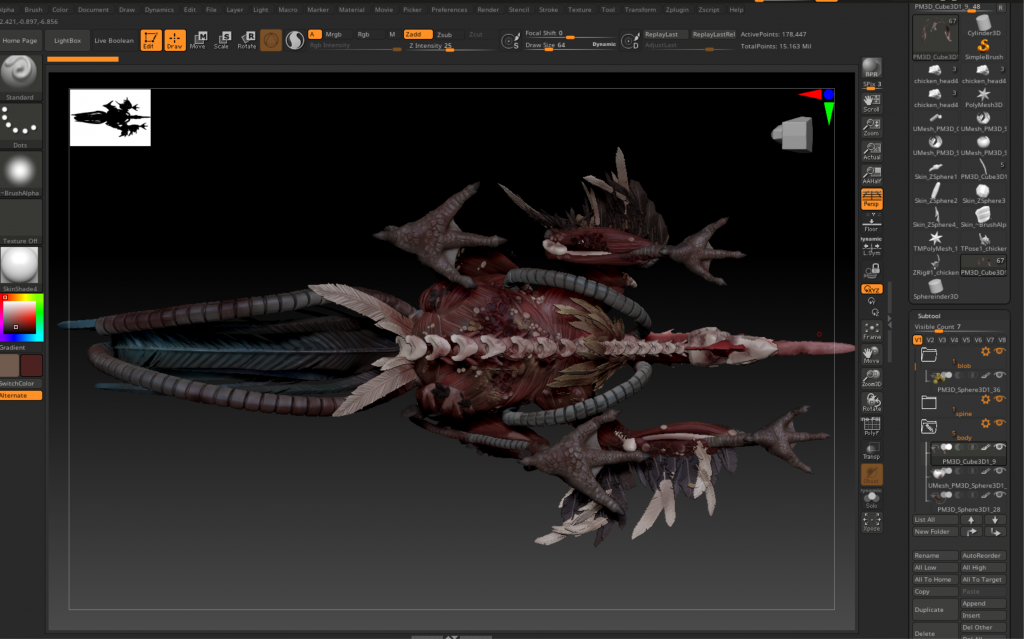Activate the Frame view icon
Viewport: 1024px width, 639px height.
(x=871, y=328)
